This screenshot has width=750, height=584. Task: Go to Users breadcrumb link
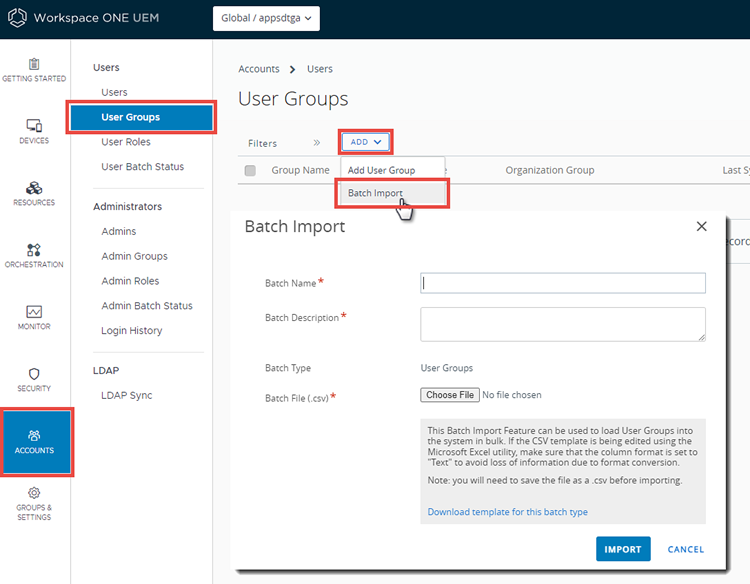point(320,69)
